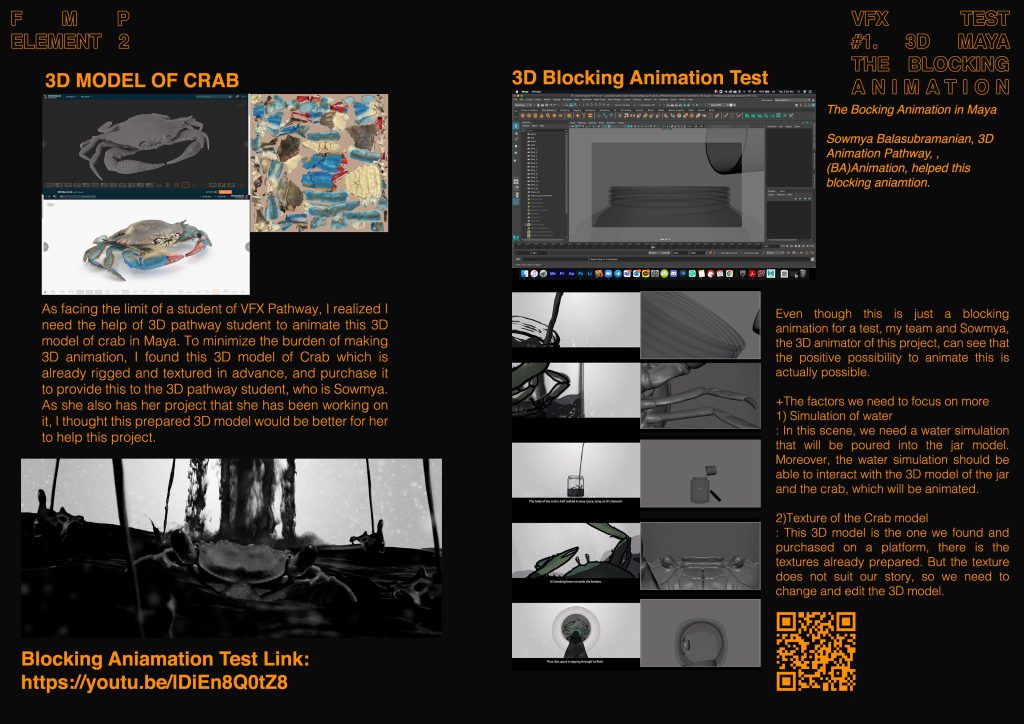
Task: Select the storyboard sketch of sauce pouring close-up
Action: point(575,319)
